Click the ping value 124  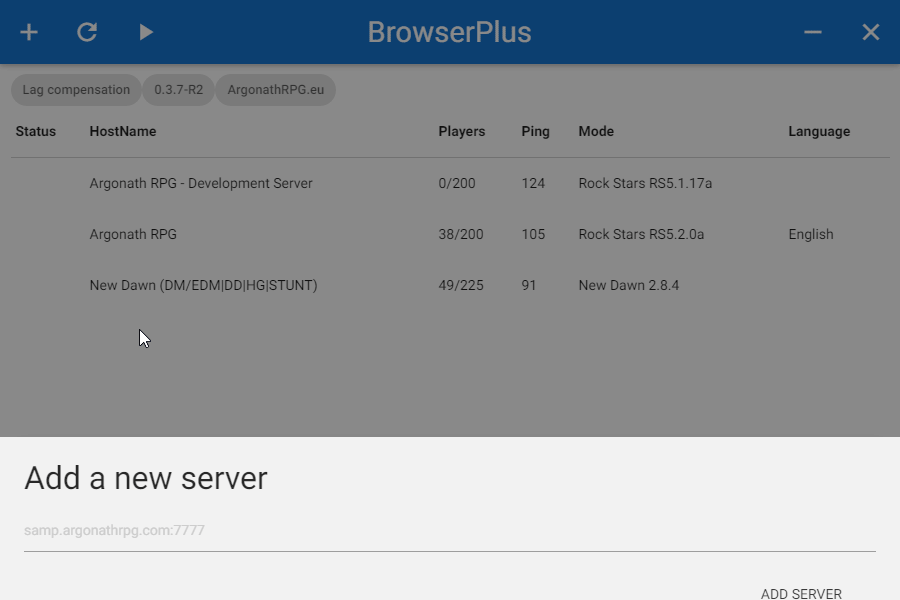point(533,183)
